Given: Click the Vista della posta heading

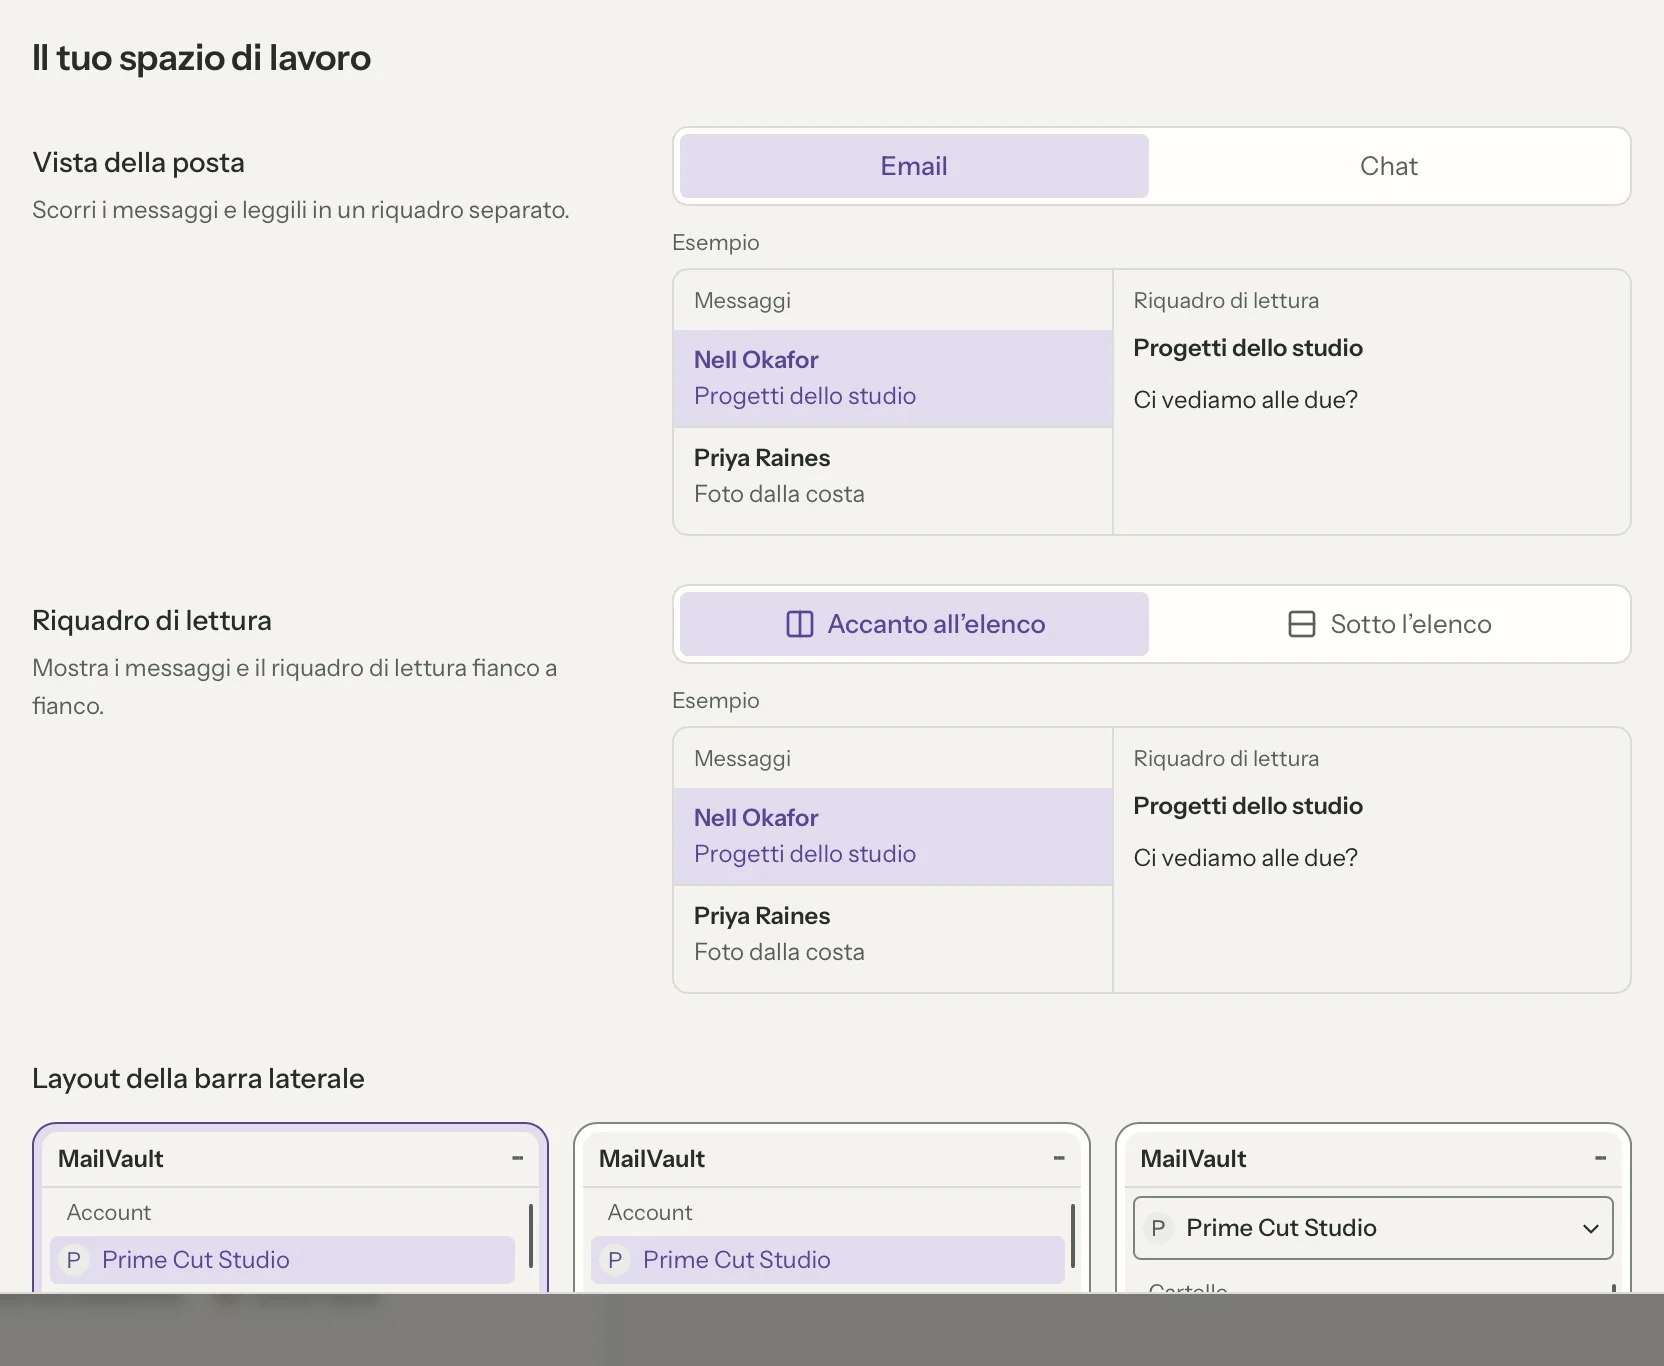Looking at the screenshot, I should pos(139,162).
